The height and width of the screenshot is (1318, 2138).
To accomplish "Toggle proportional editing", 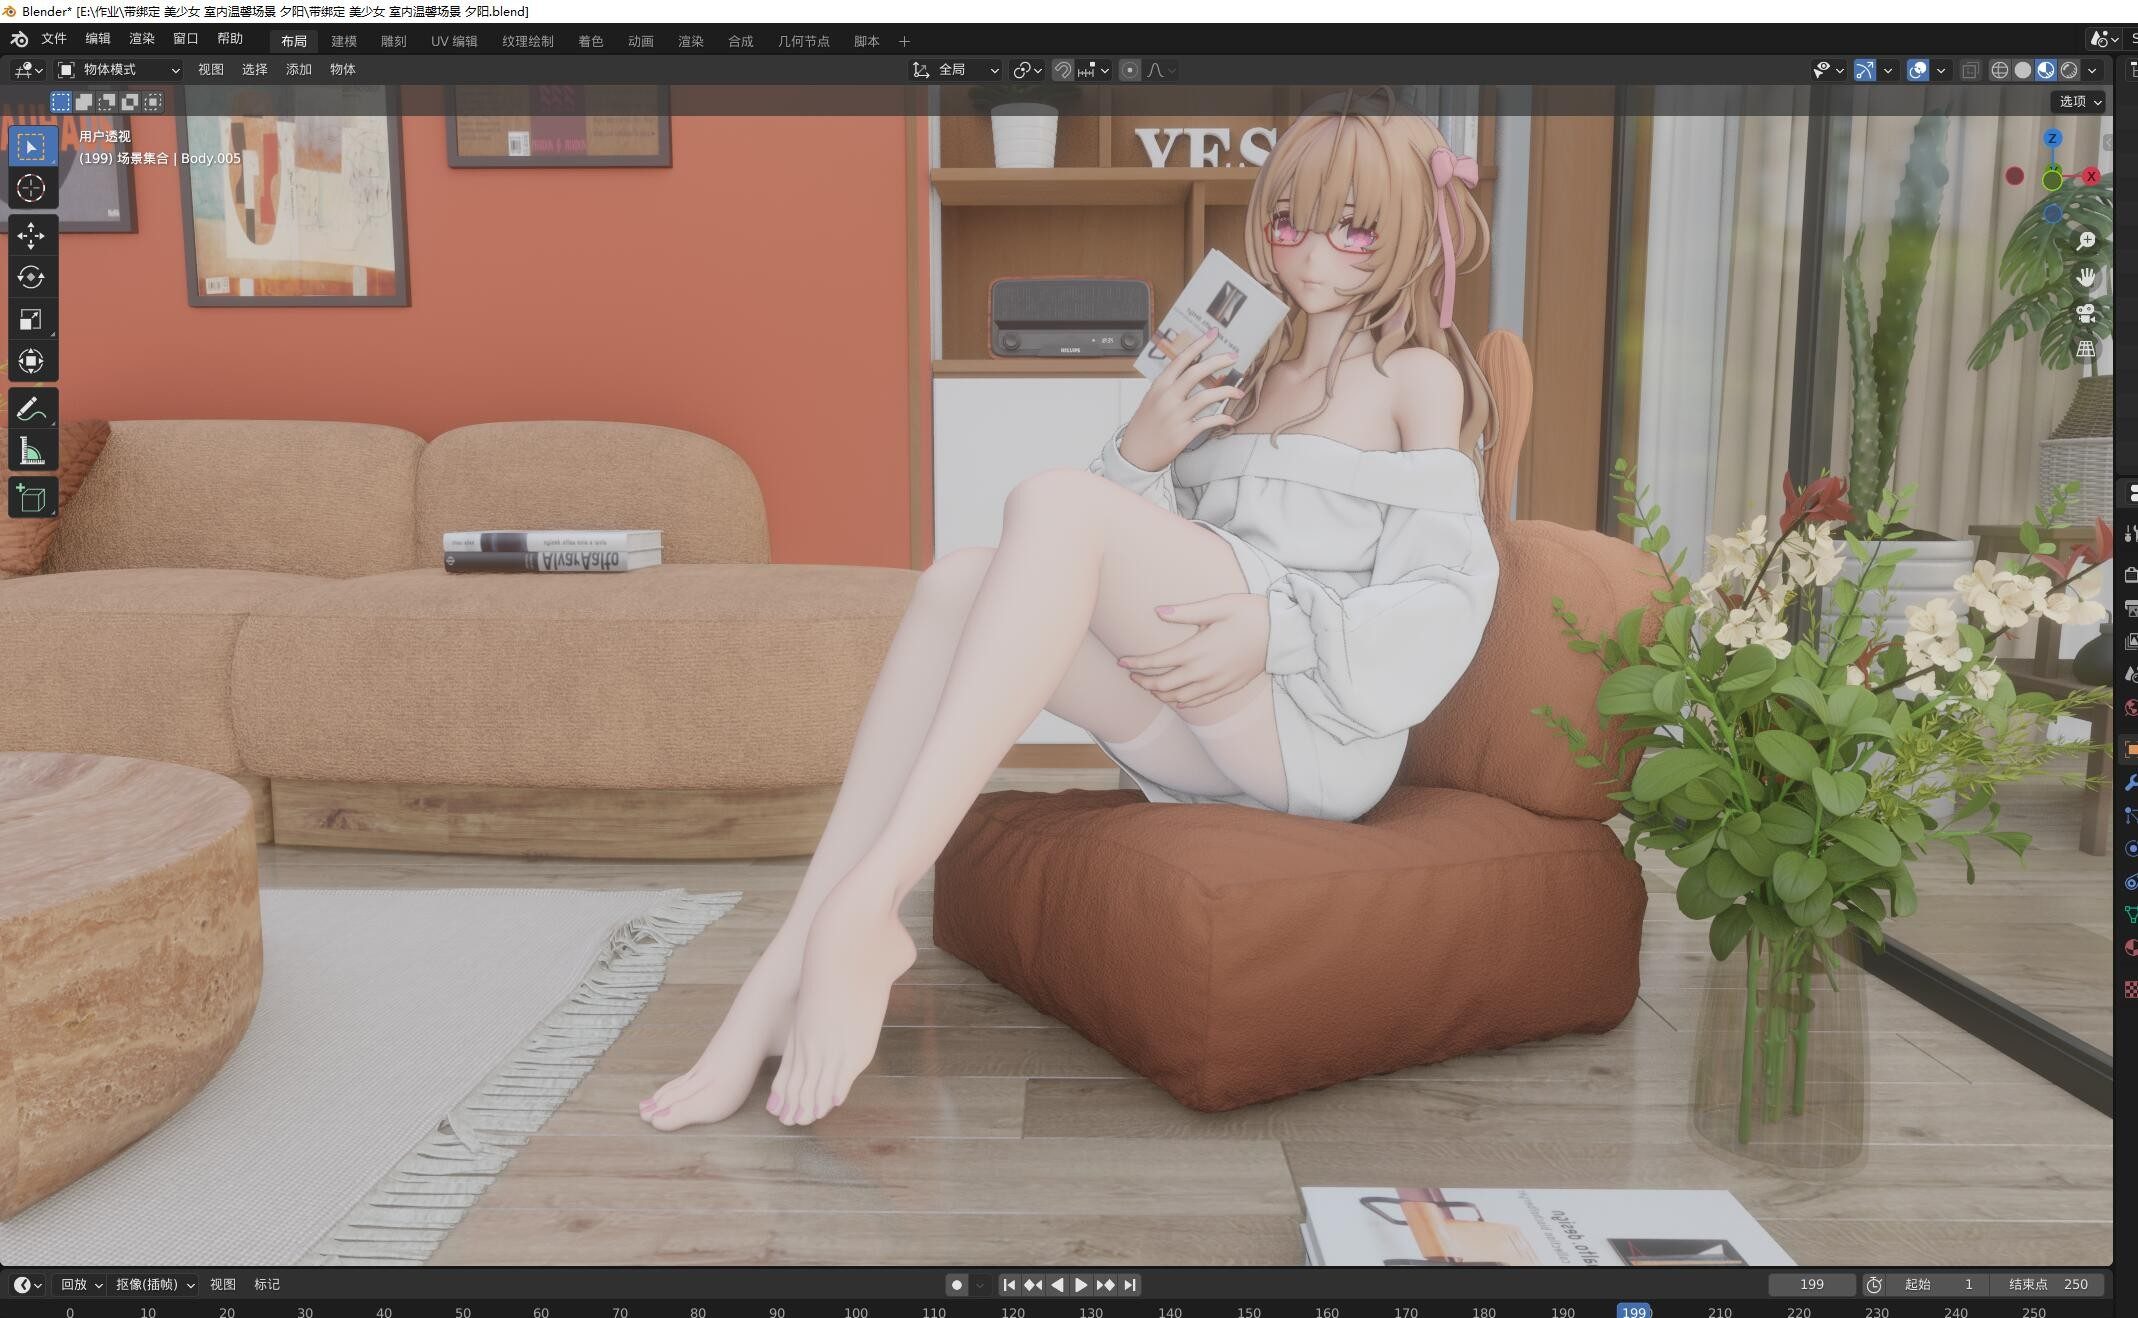I will pyautogui.click(x=1130, y=70).
